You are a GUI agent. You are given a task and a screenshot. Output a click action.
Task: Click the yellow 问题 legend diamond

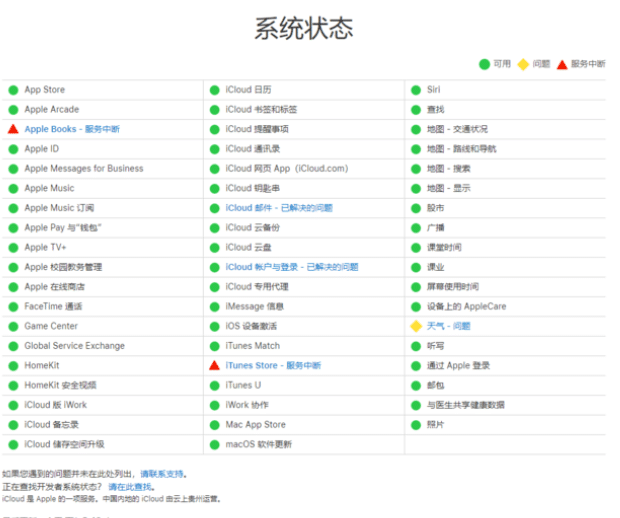(522, 64)
